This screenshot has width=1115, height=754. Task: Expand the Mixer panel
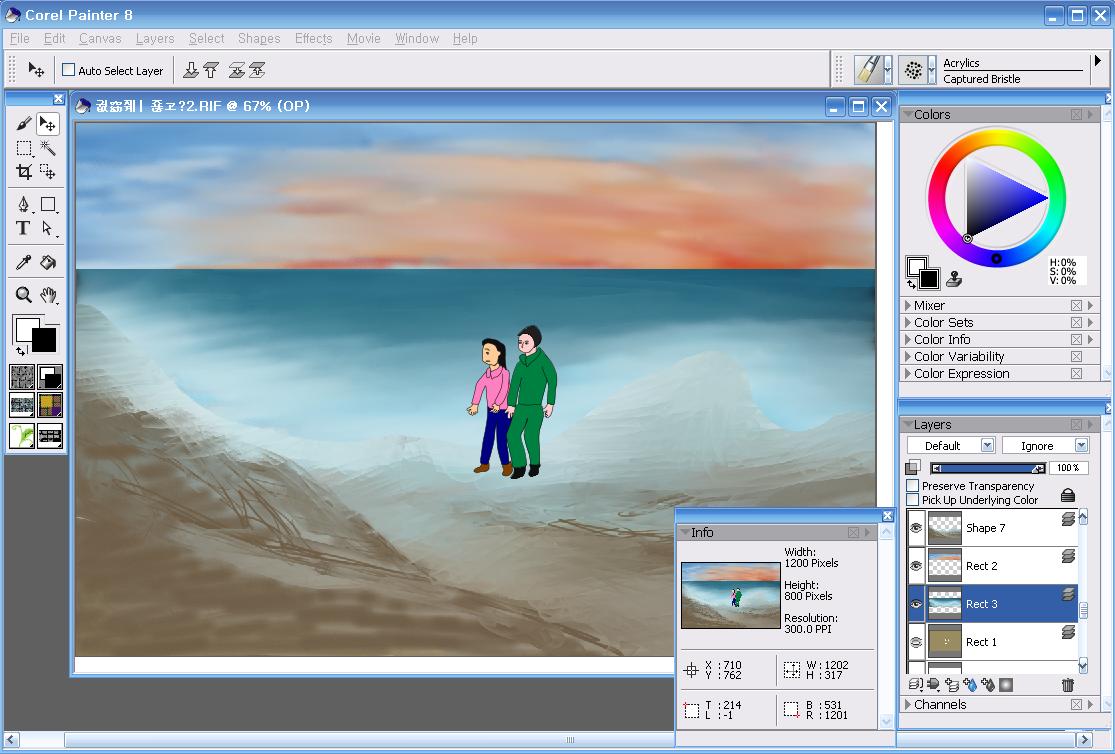coord(929,306)
